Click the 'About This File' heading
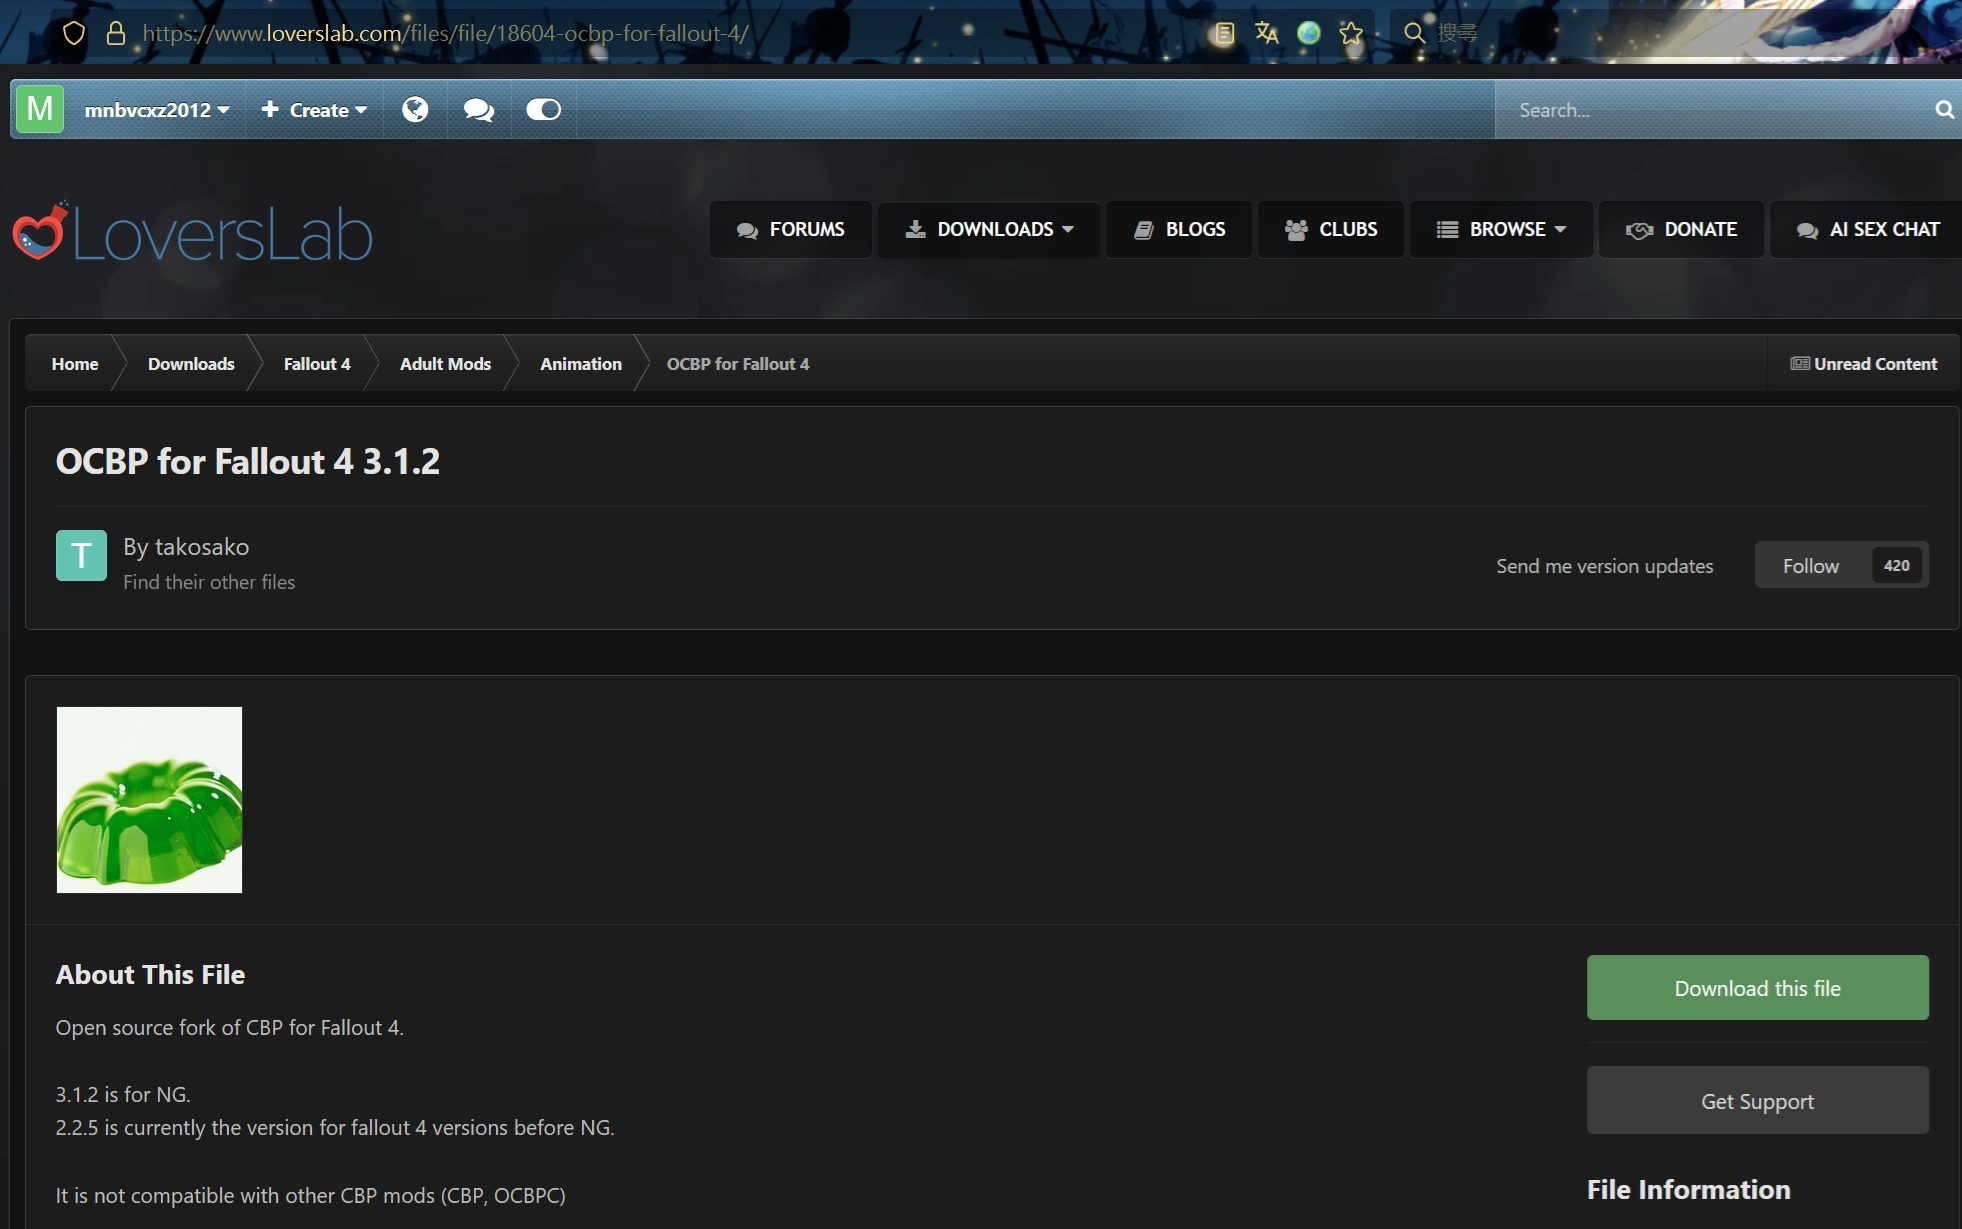1962x1229 pixels. (150, 975)
